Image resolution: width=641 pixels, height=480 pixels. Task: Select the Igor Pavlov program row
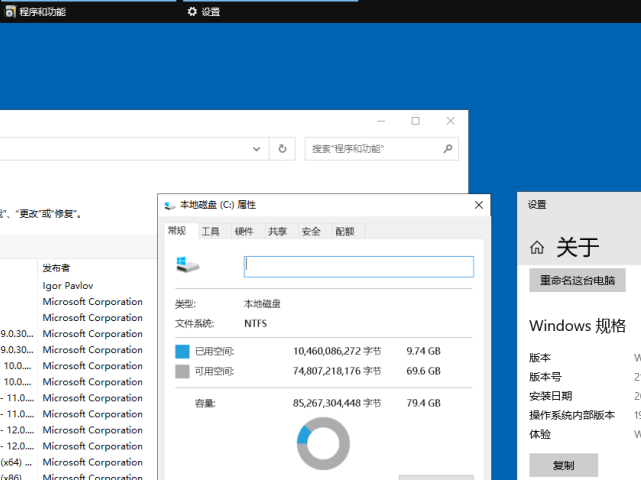coord(68,285)
